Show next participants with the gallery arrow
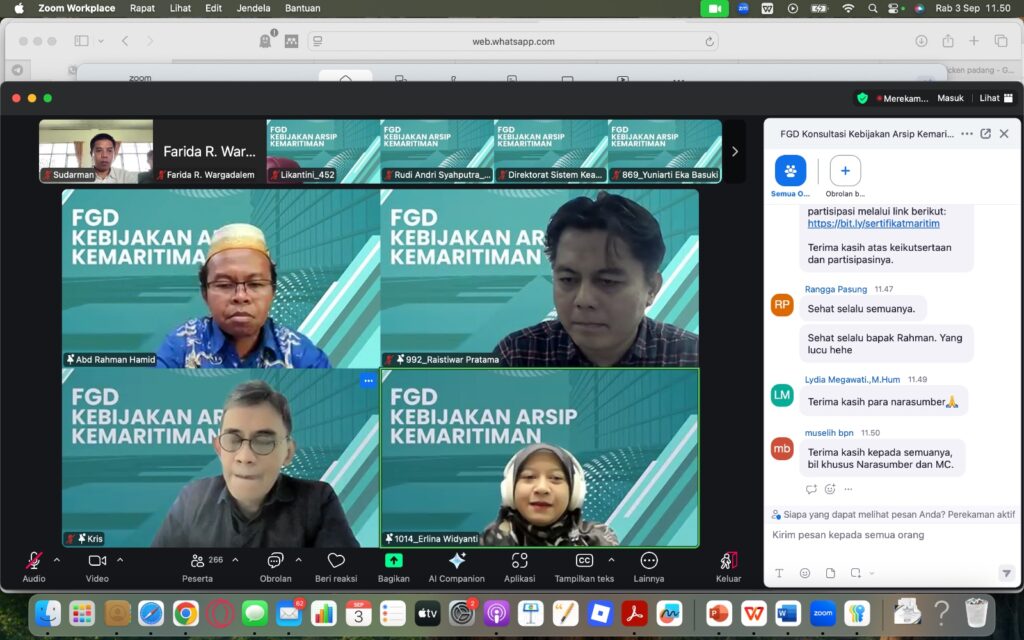 [x=735, y=152]
